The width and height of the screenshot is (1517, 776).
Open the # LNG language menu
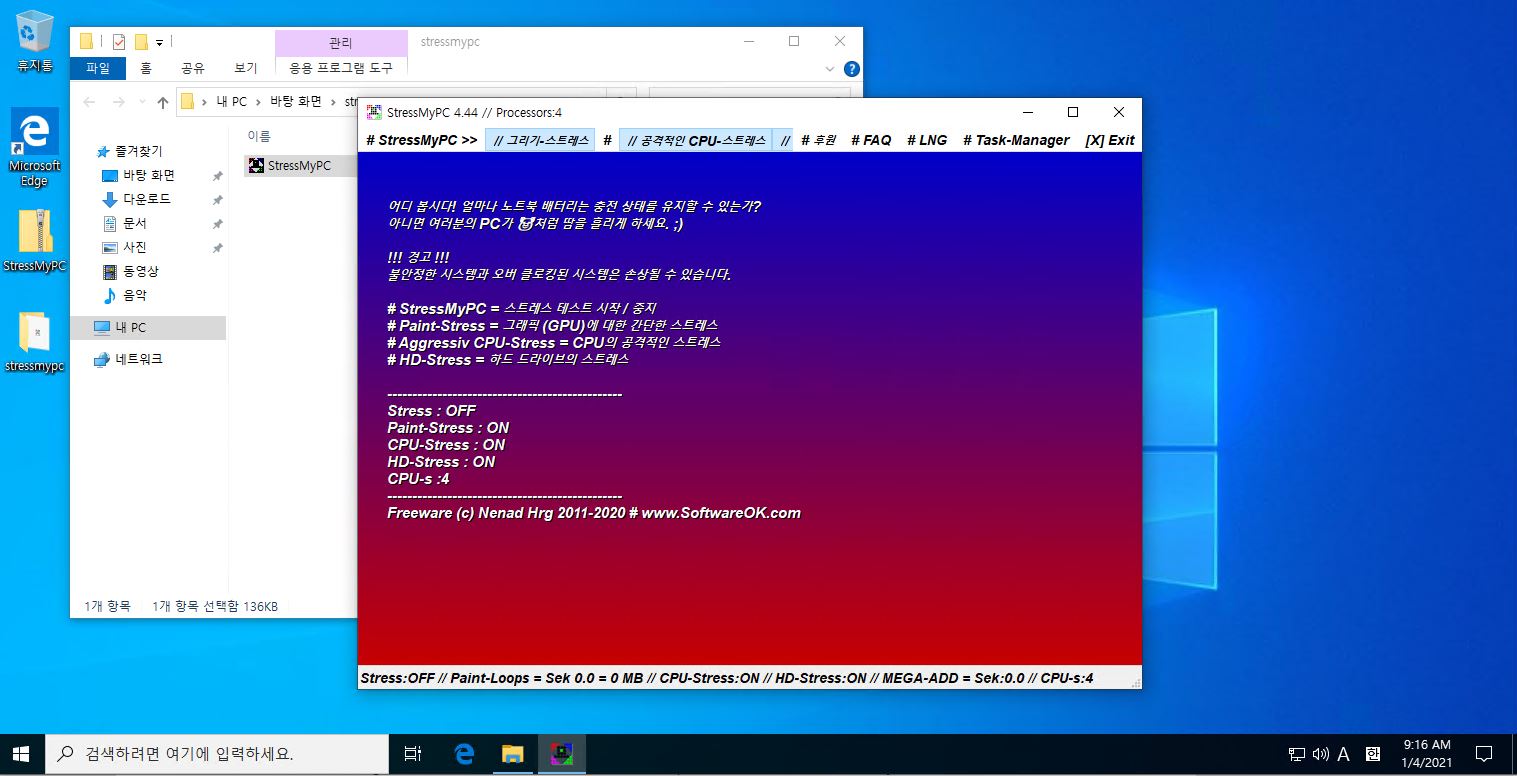(927, 140)
